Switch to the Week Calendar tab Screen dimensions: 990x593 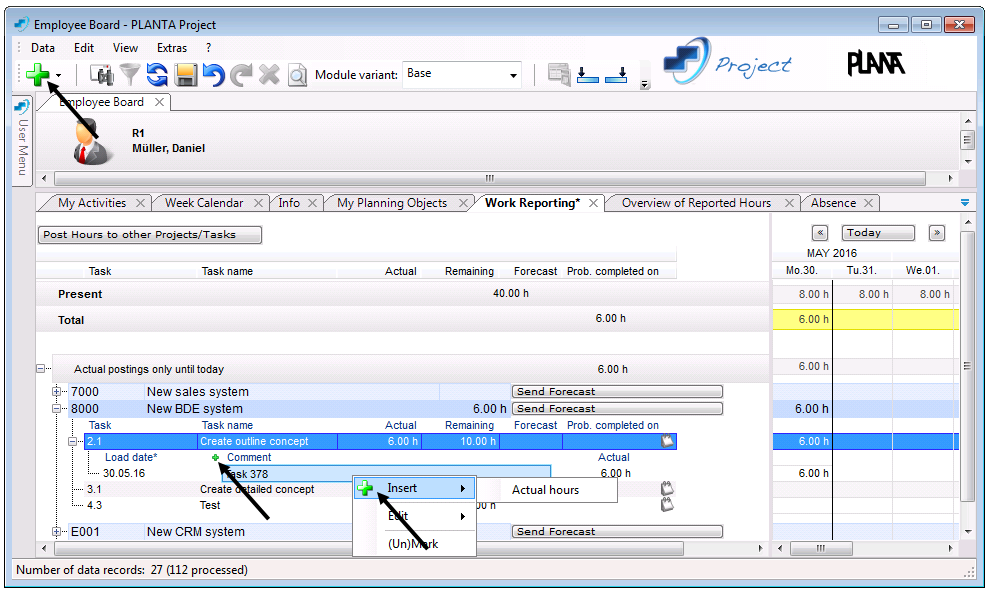204,203
